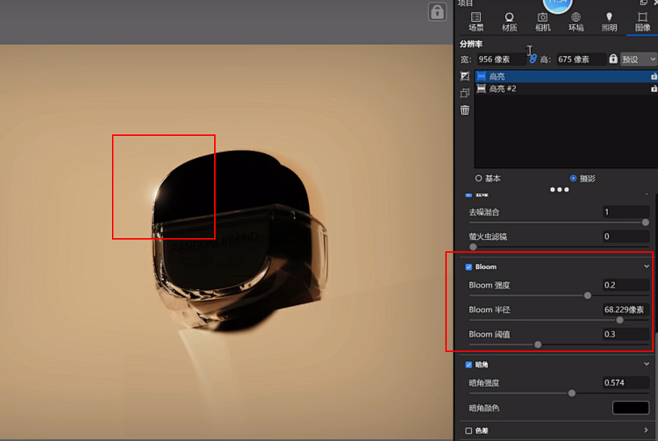This screenshot has width=658, height=441.
Task: Click the resolution lock icon beside 预设
Action: point(613,60)
